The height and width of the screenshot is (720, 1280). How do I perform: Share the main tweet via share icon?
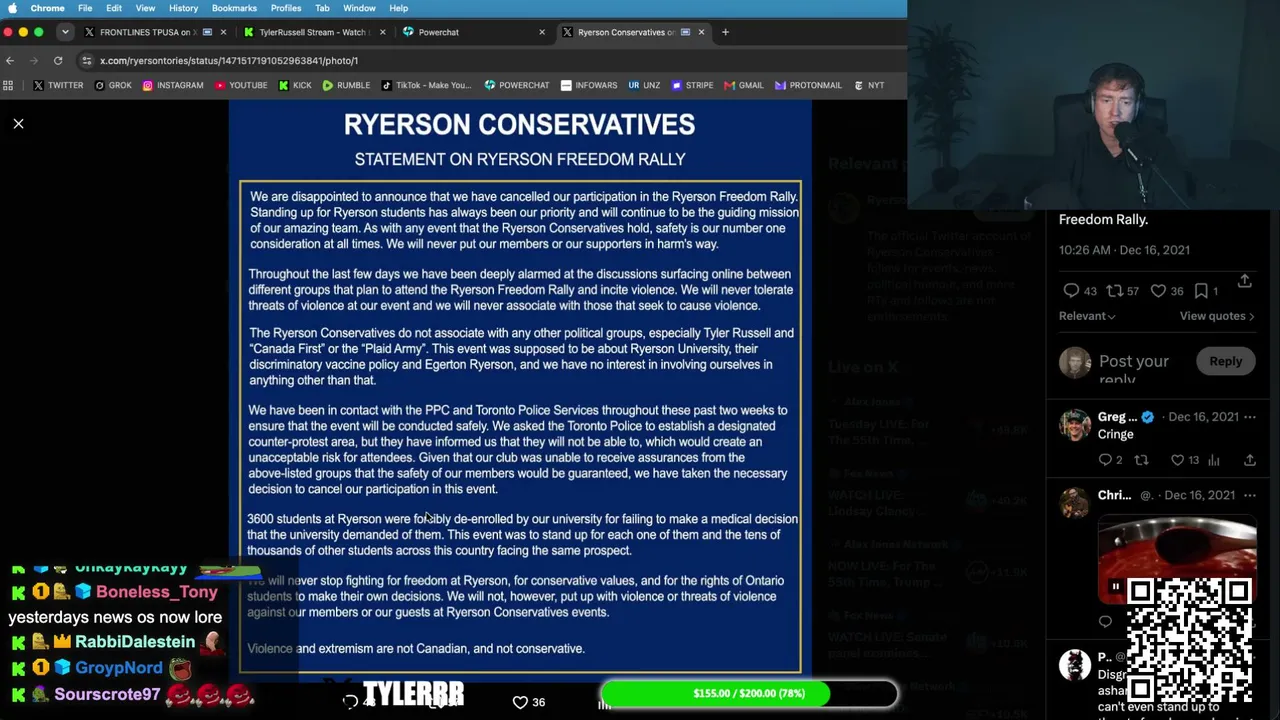tap(1244, 282)
